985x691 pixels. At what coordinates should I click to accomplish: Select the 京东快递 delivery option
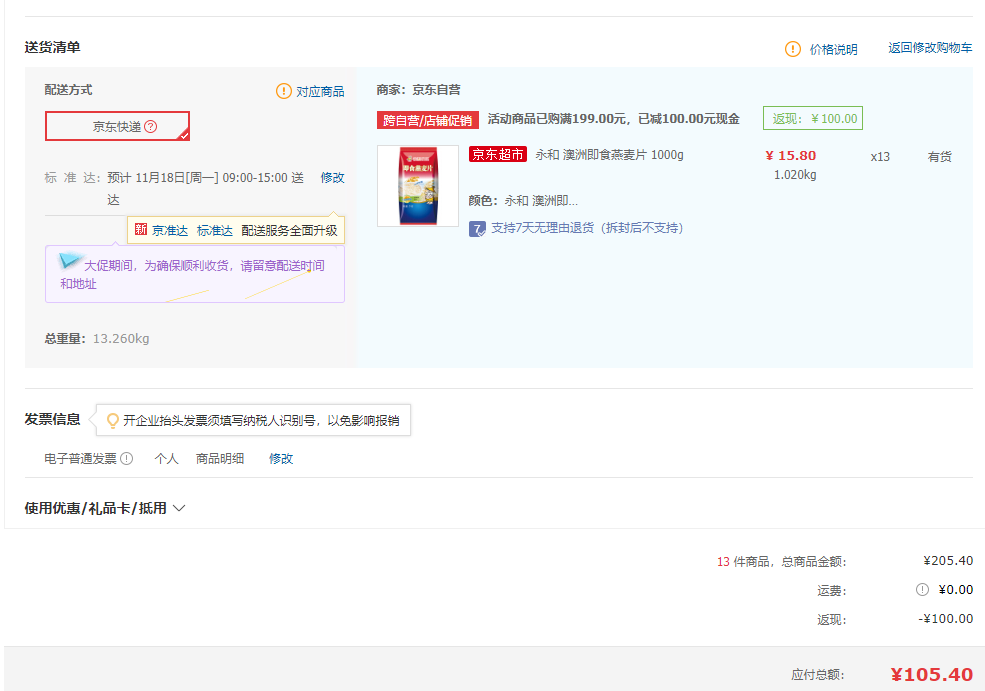pos(117,126)
